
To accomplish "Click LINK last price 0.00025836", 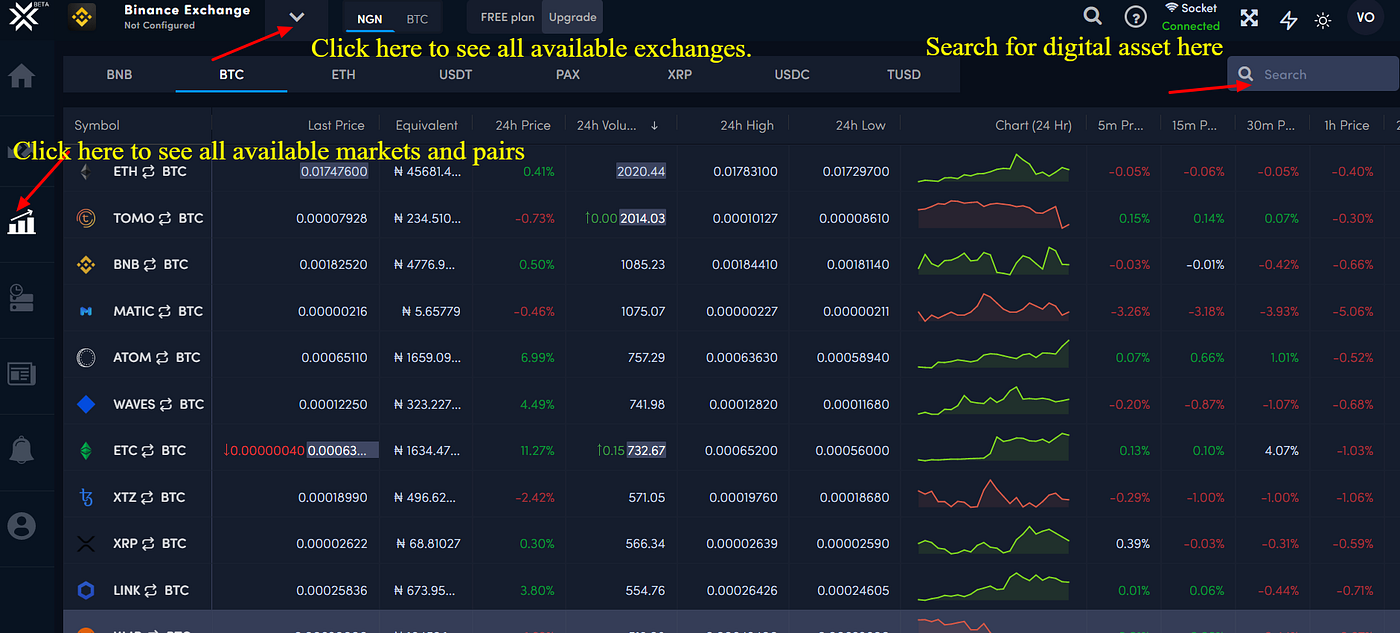I will pos(332,591).
